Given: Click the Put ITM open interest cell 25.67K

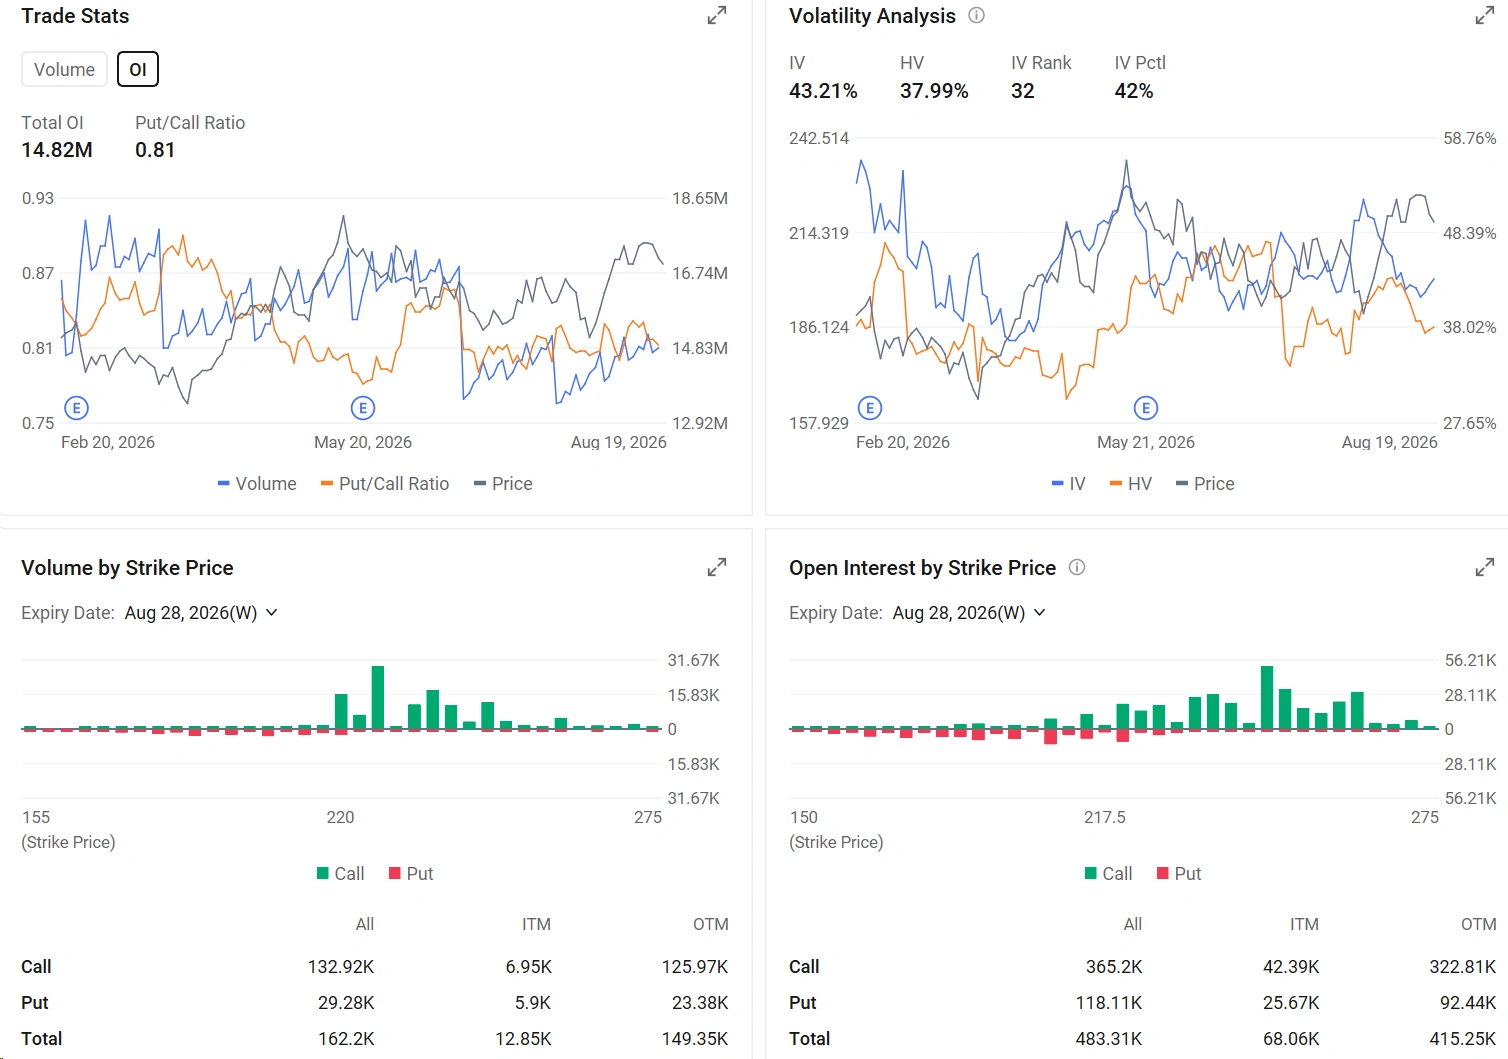Looking at the screenshot, I should coord(1291,1003).
